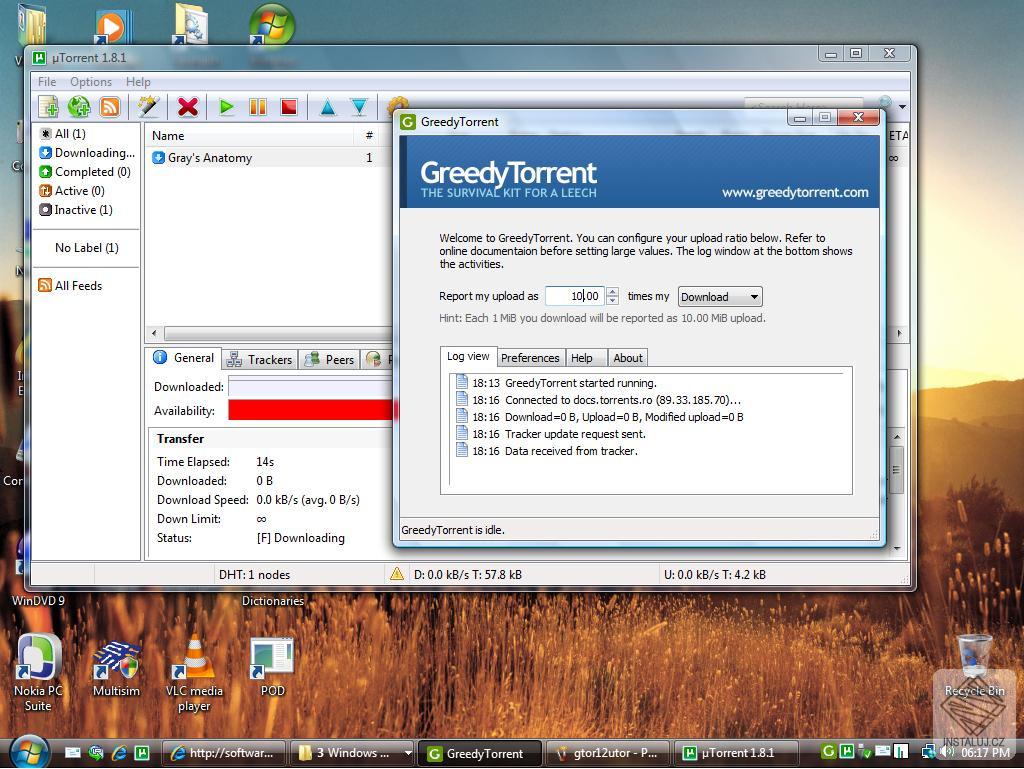Click the yellow warning icon in status bar
This screenshot has height=769, width=1024.
coord(396,574)
